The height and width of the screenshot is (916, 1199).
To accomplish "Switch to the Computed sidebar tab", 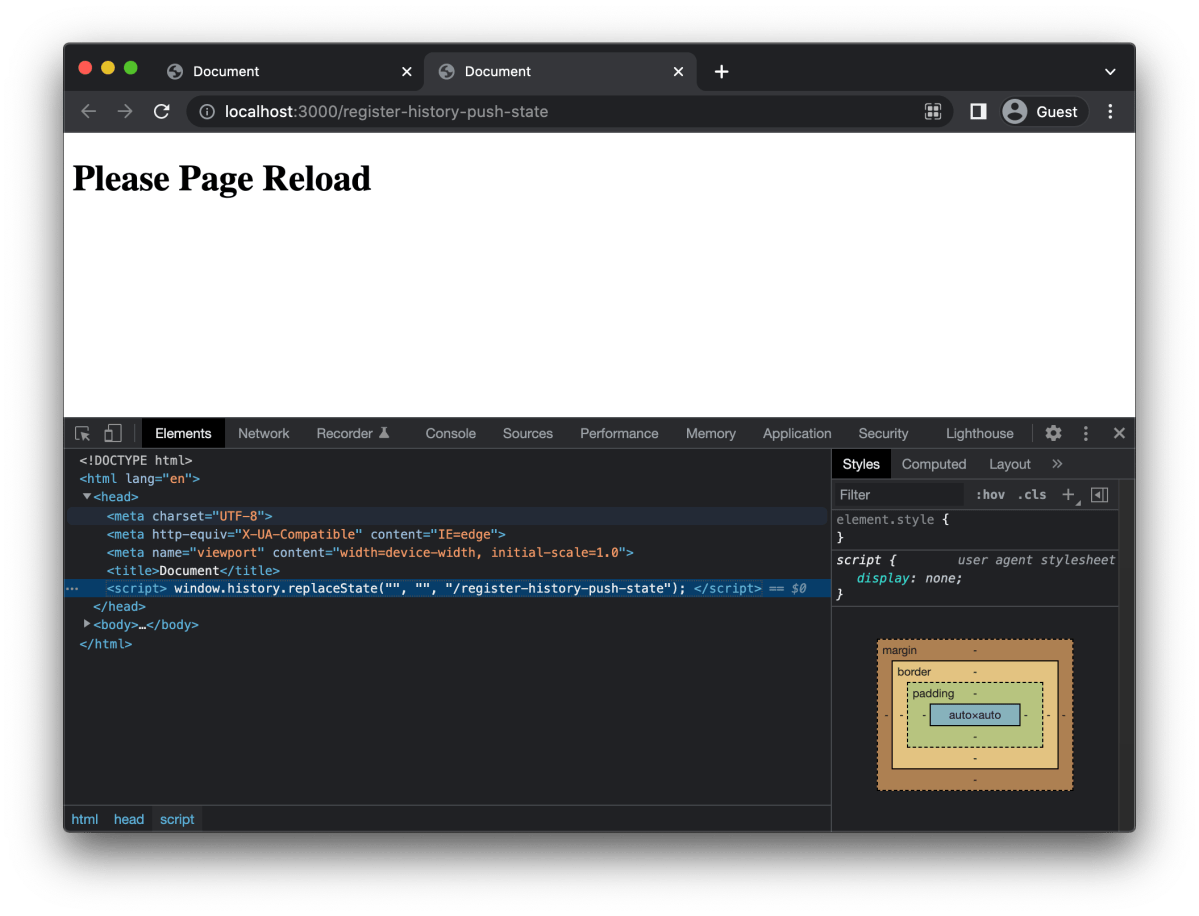I will [x=934, y=464].
